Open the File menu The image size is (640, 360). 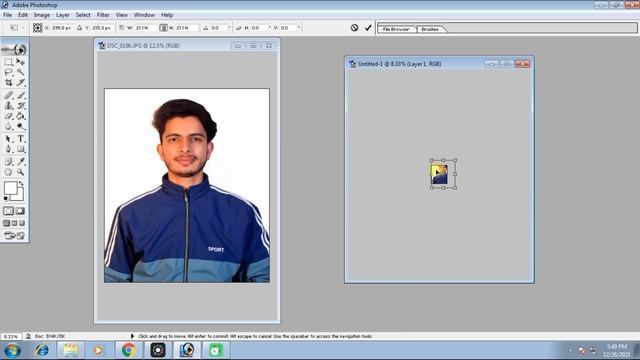click(7, 15)
